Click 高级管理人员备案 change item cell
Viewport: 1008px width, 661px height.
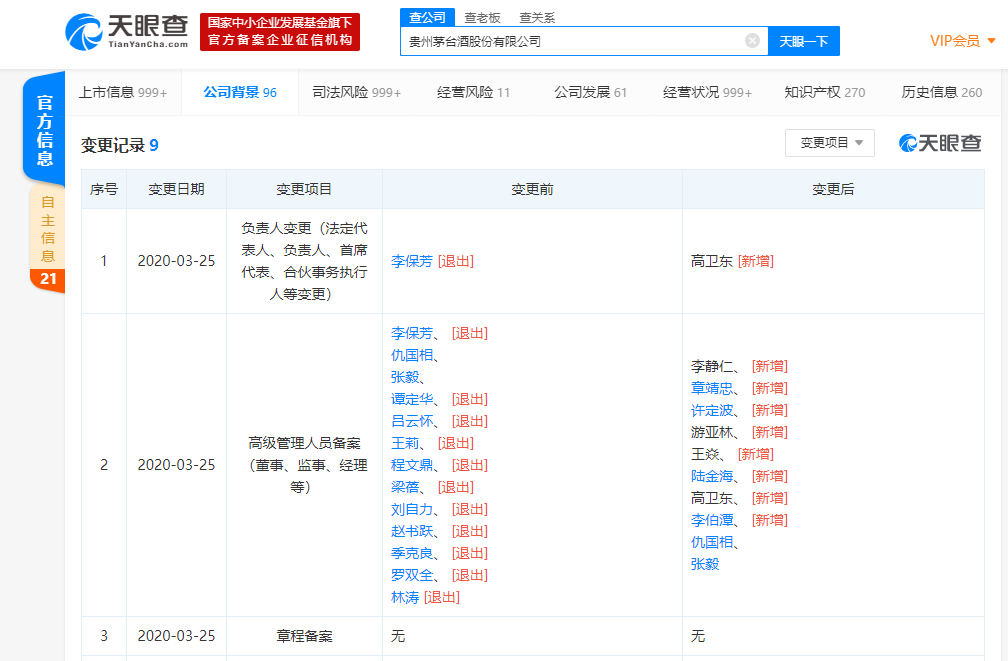(304, 465)
